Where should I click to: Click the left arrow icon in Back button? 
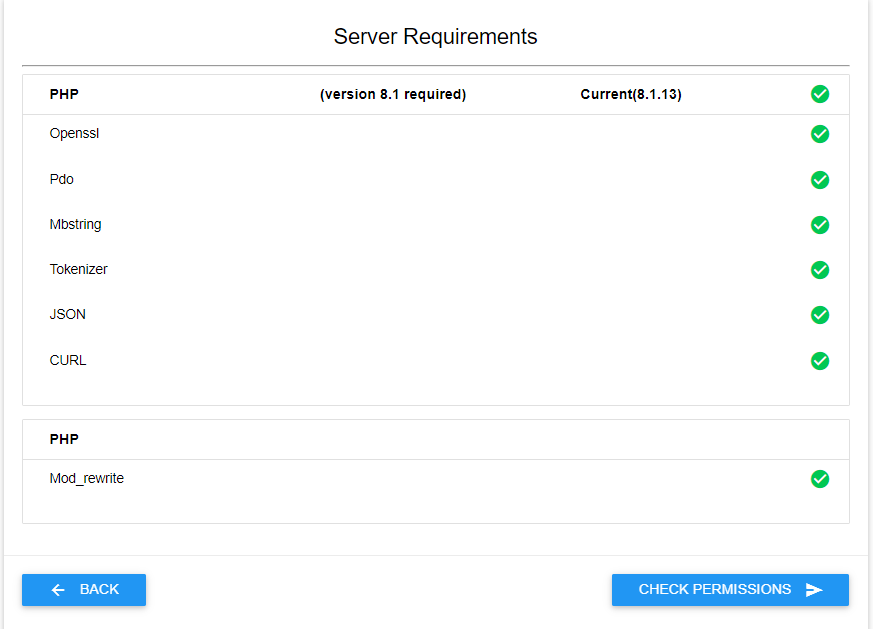click(58, 590)
